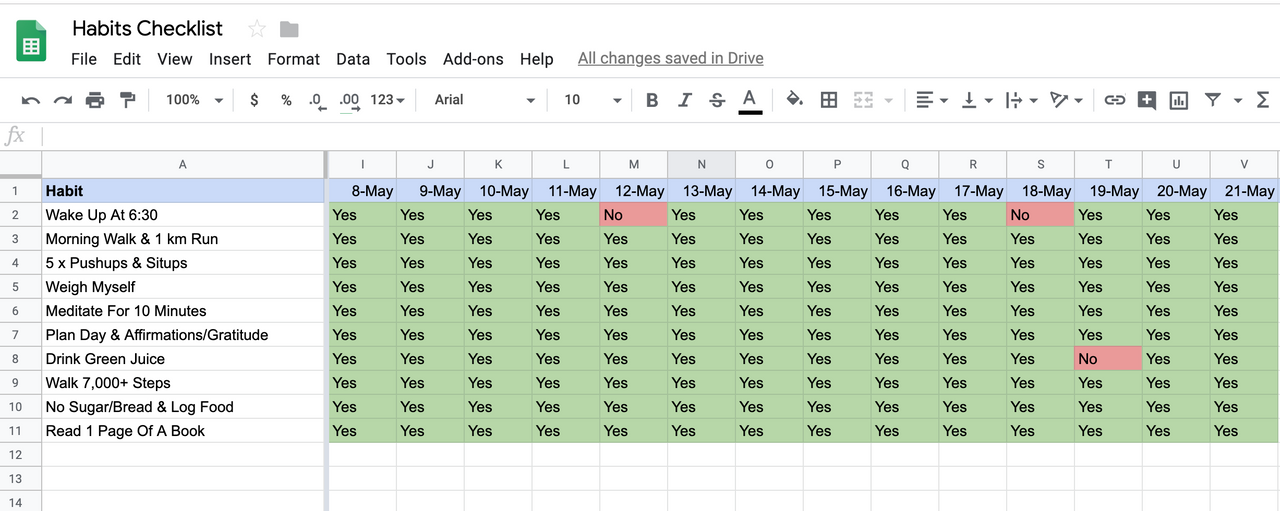Open the Borders grid icon

828,100
